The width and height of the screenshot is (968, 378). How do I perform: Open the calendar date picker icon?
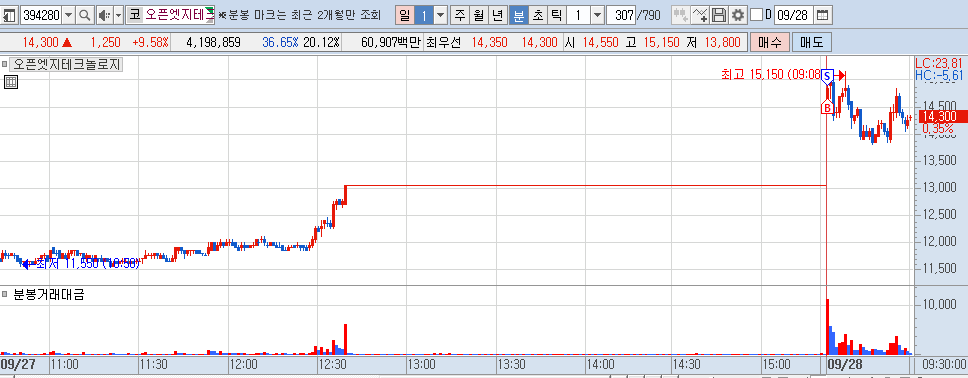tap(822, 15)
